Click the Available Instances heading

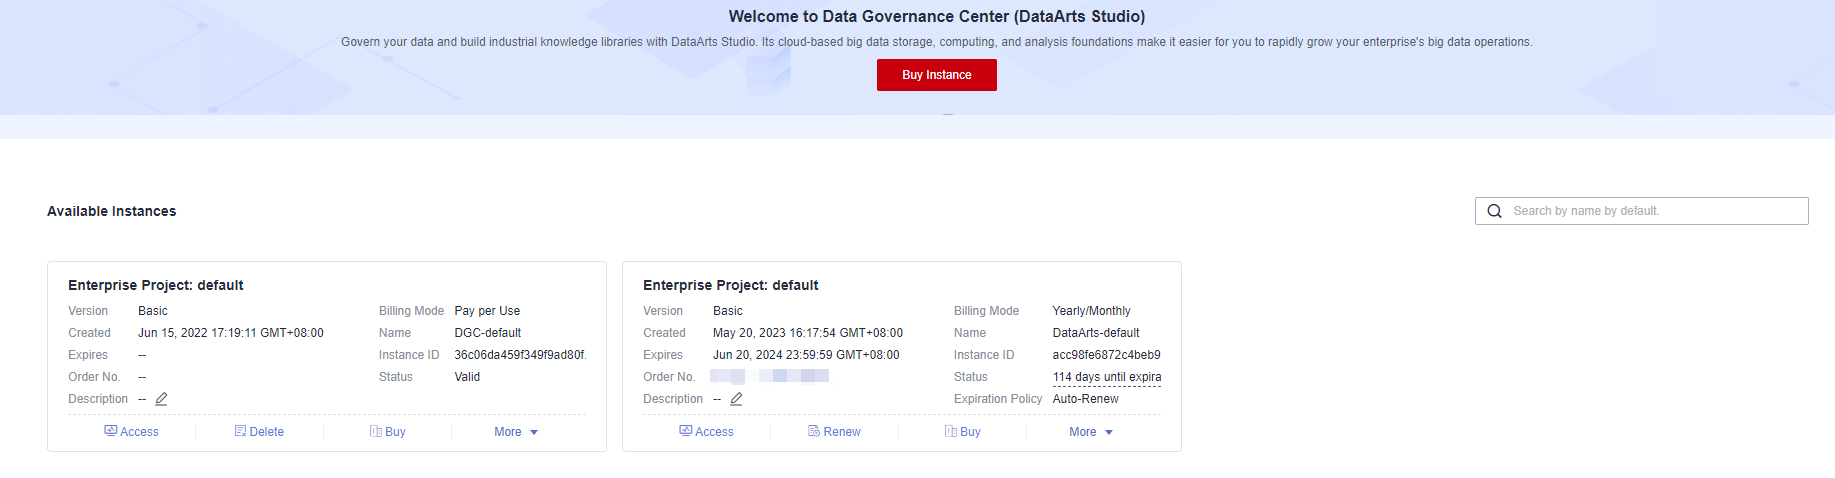112,211
